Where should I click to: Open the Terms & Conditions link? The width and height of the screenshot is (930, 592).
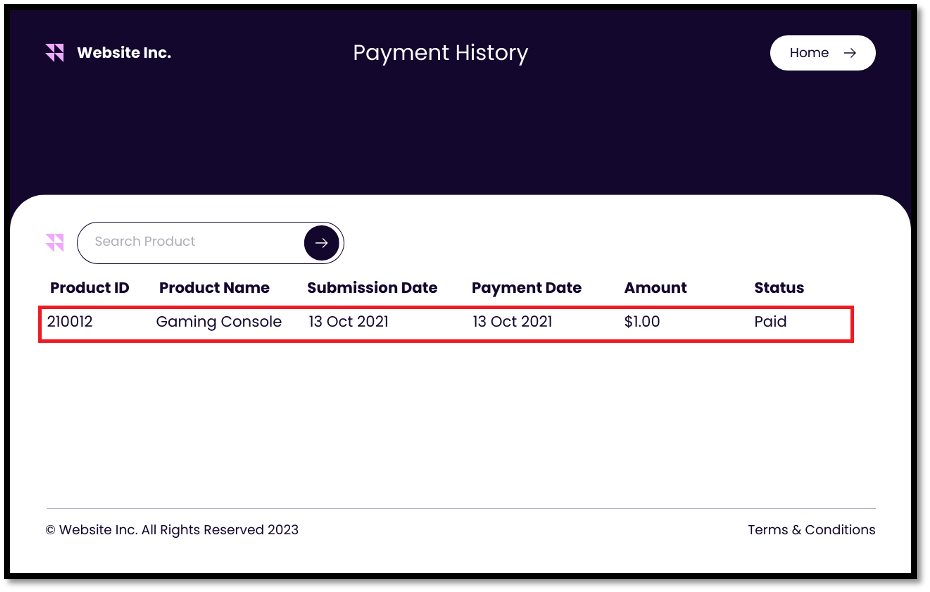click(811, 530)
